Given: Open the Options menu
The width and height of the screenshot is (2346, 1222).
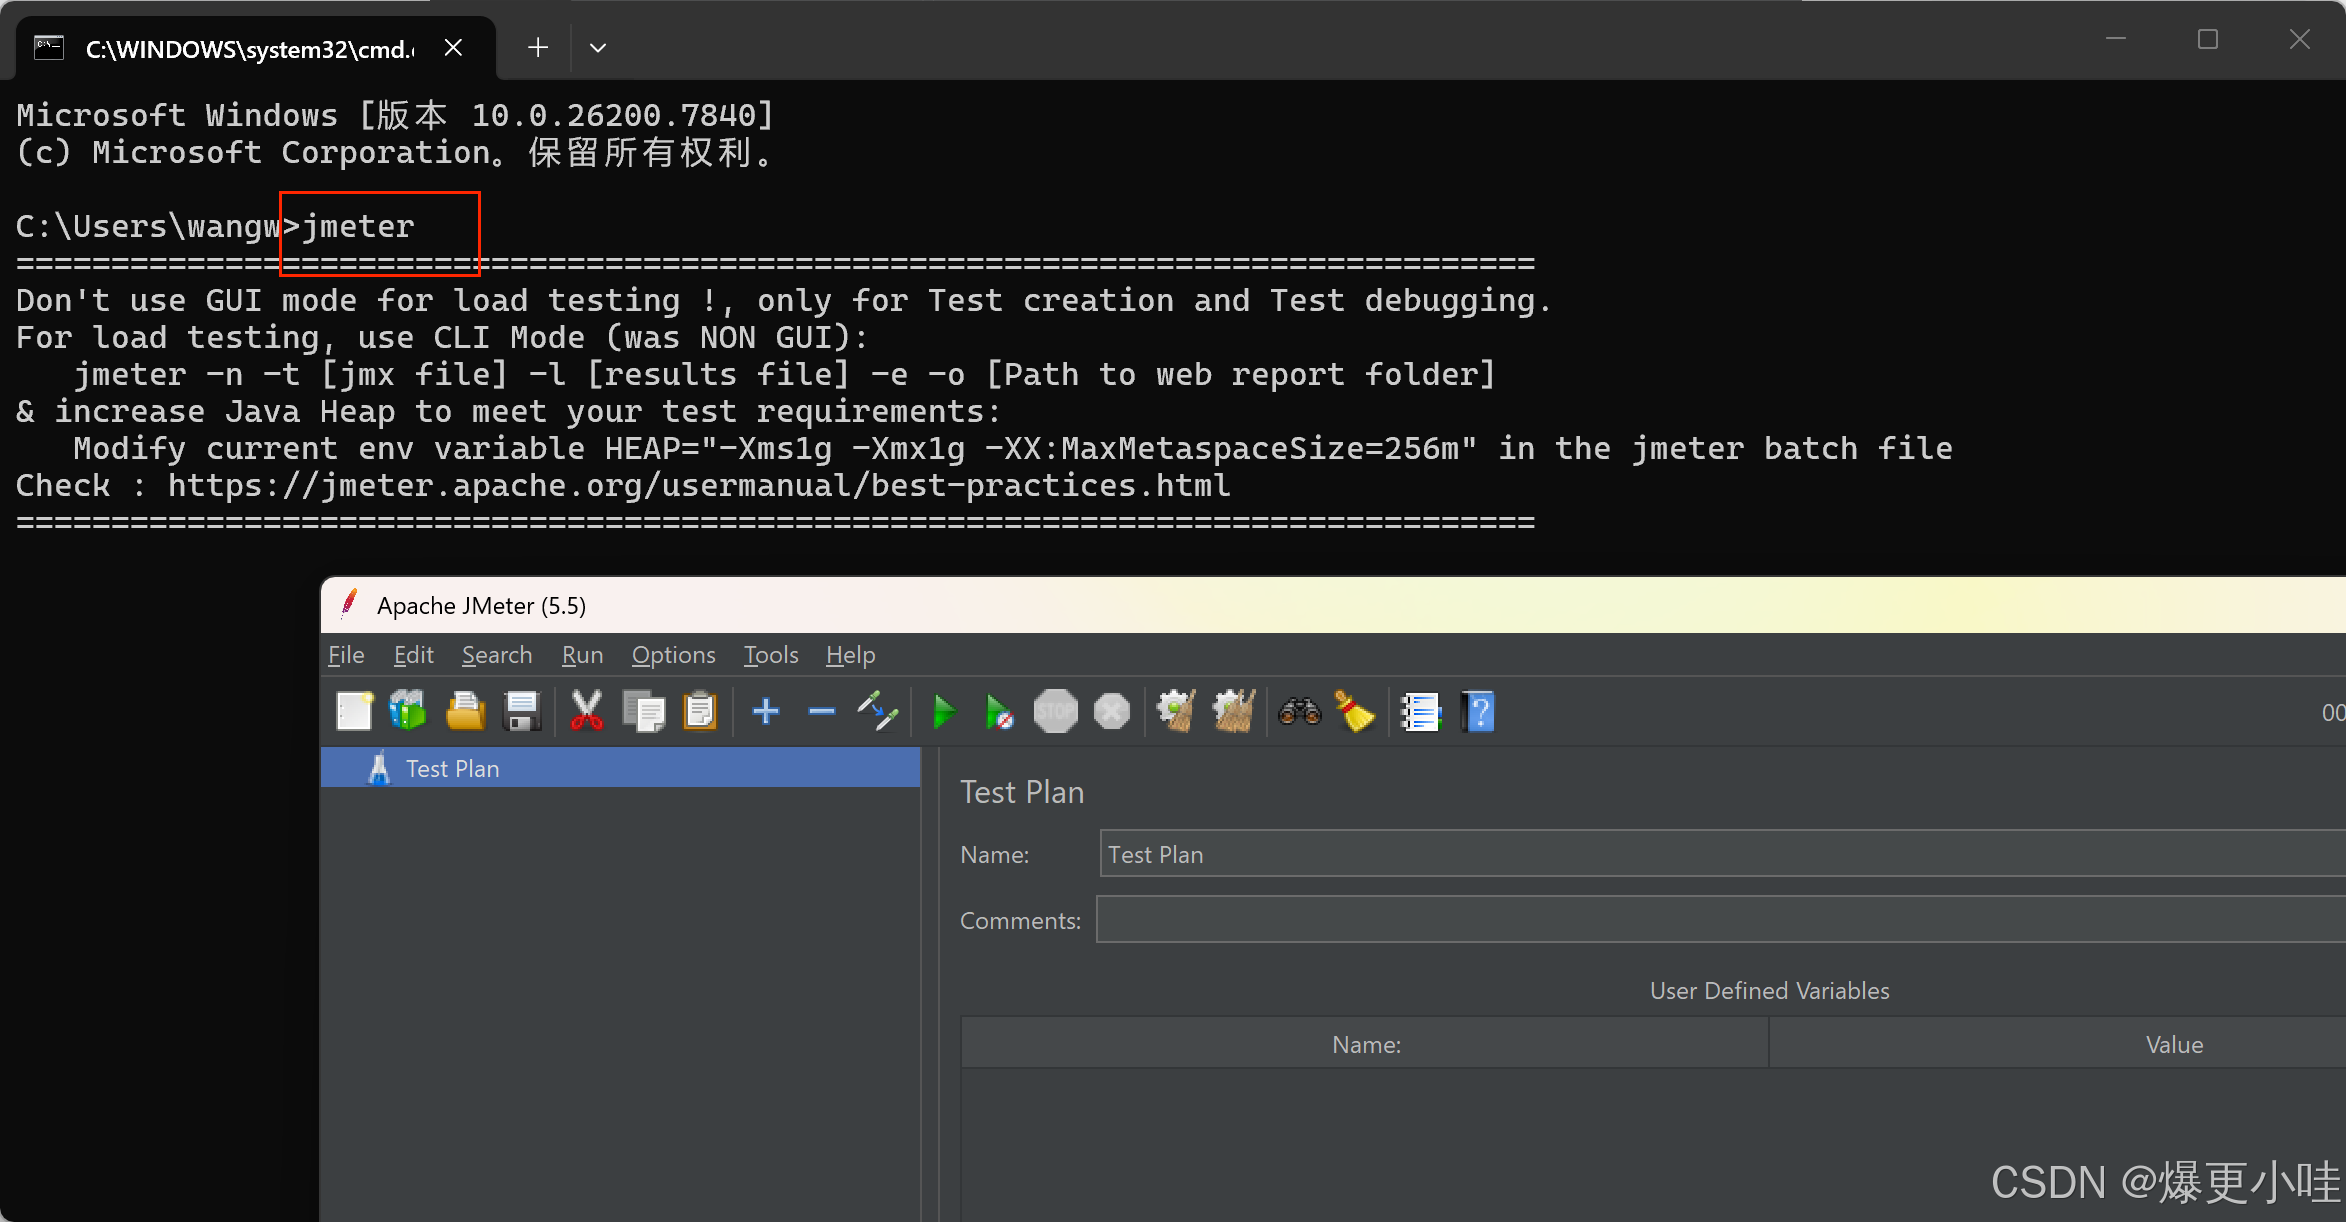Looking at the screenshot, I should point(673,655).
